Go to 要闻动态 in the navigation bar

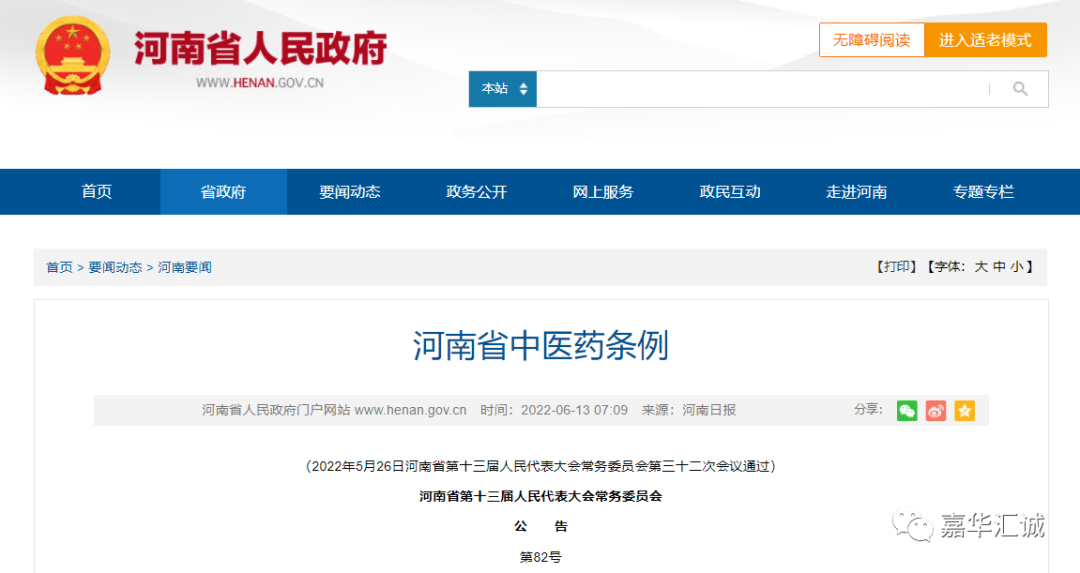(350, 192)
